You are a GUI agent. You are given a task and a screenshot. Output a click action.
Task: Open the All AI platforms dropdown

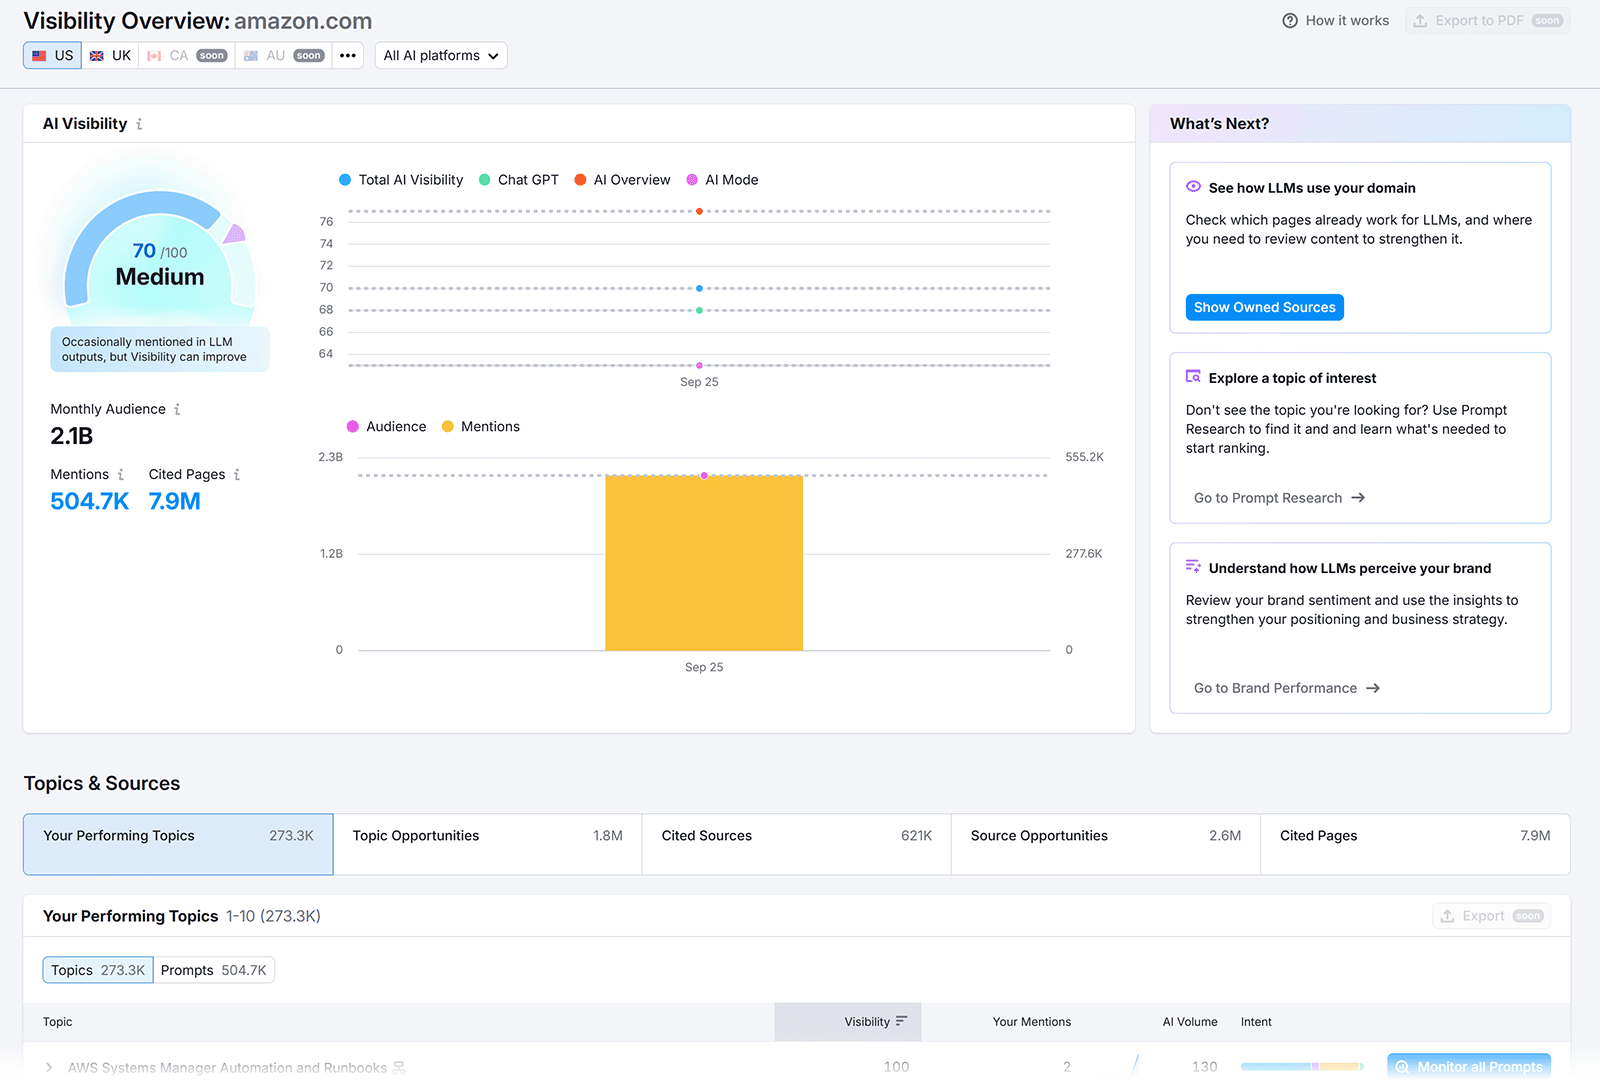tap(441, 55)
